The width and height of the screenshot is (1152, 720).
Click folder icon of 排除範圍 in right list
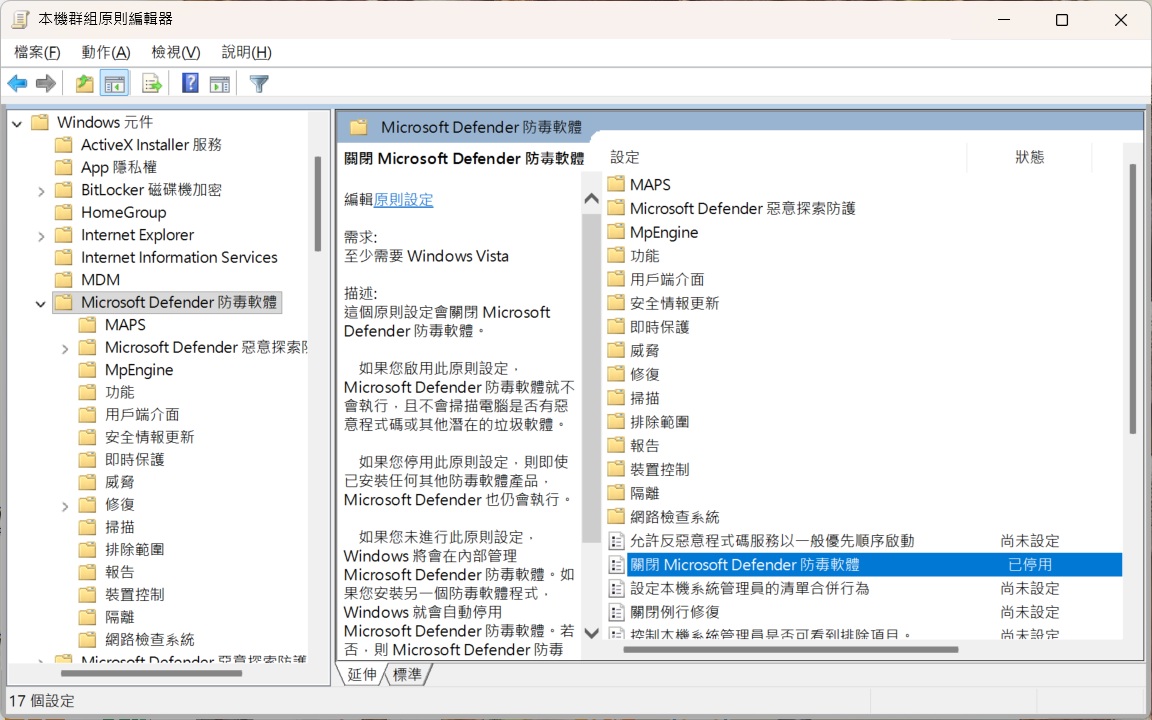pos(616,422)
